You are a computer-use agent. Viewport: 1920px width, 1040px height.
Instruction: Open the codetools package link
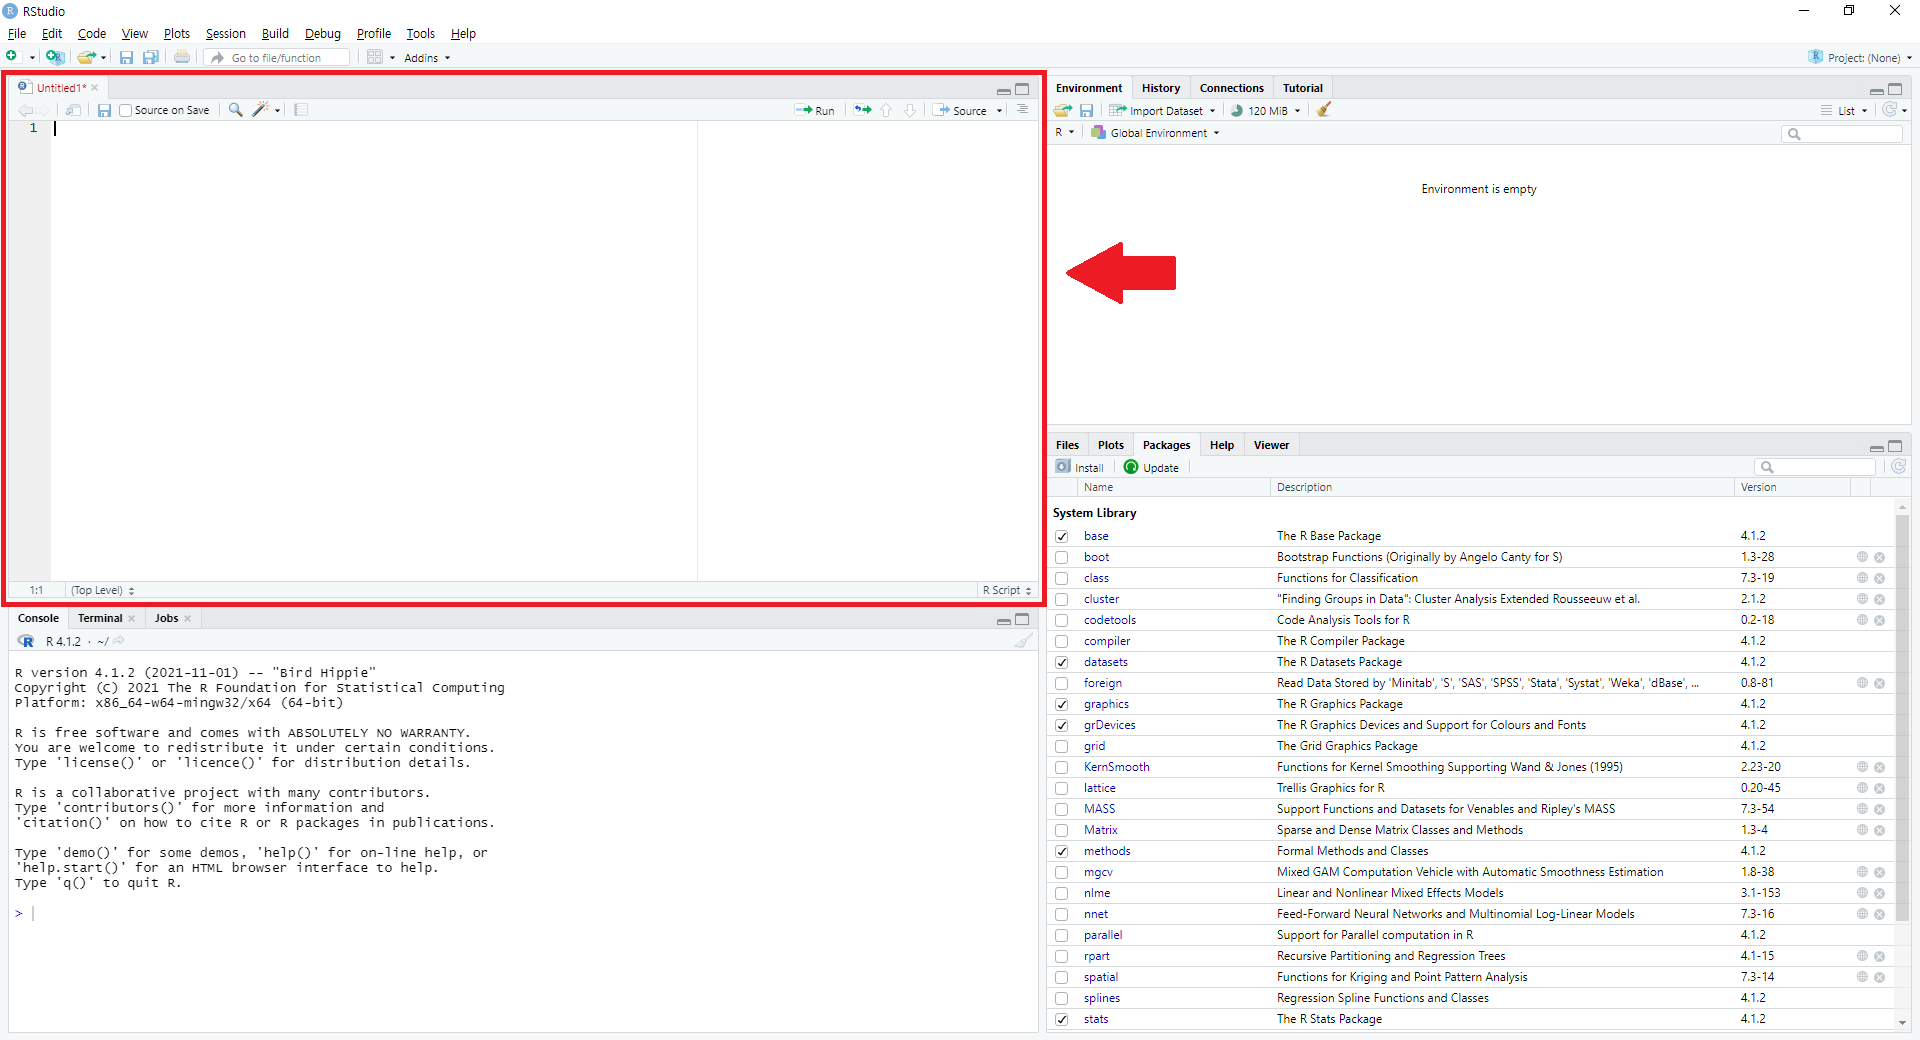coord(1110,620)
